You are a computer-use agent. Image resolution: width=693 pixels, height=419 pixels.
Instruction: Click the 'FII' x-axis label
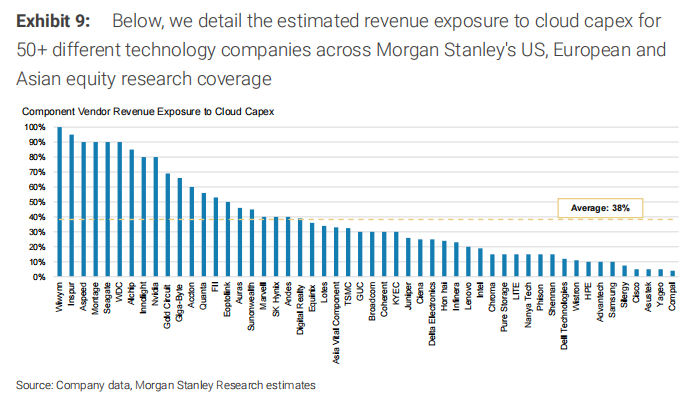tap(216, 287)
